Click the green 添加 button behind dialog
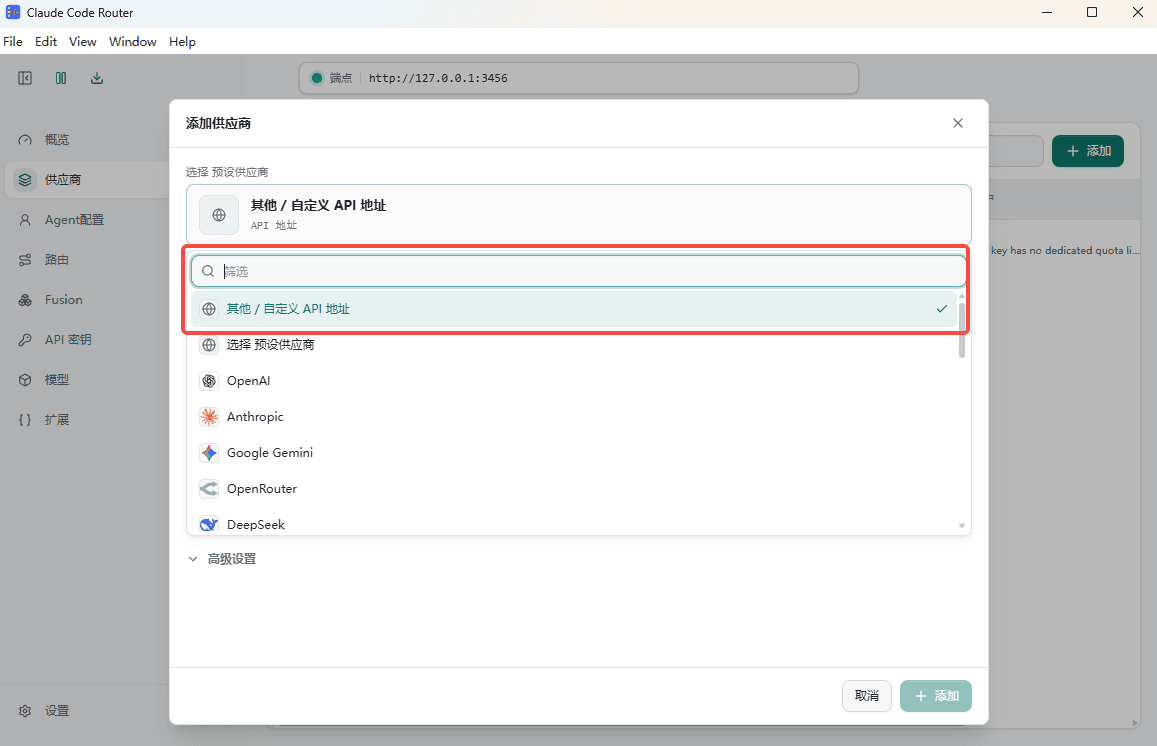The height and width of the screenshot is (746, 1157). pos(1088,151)
